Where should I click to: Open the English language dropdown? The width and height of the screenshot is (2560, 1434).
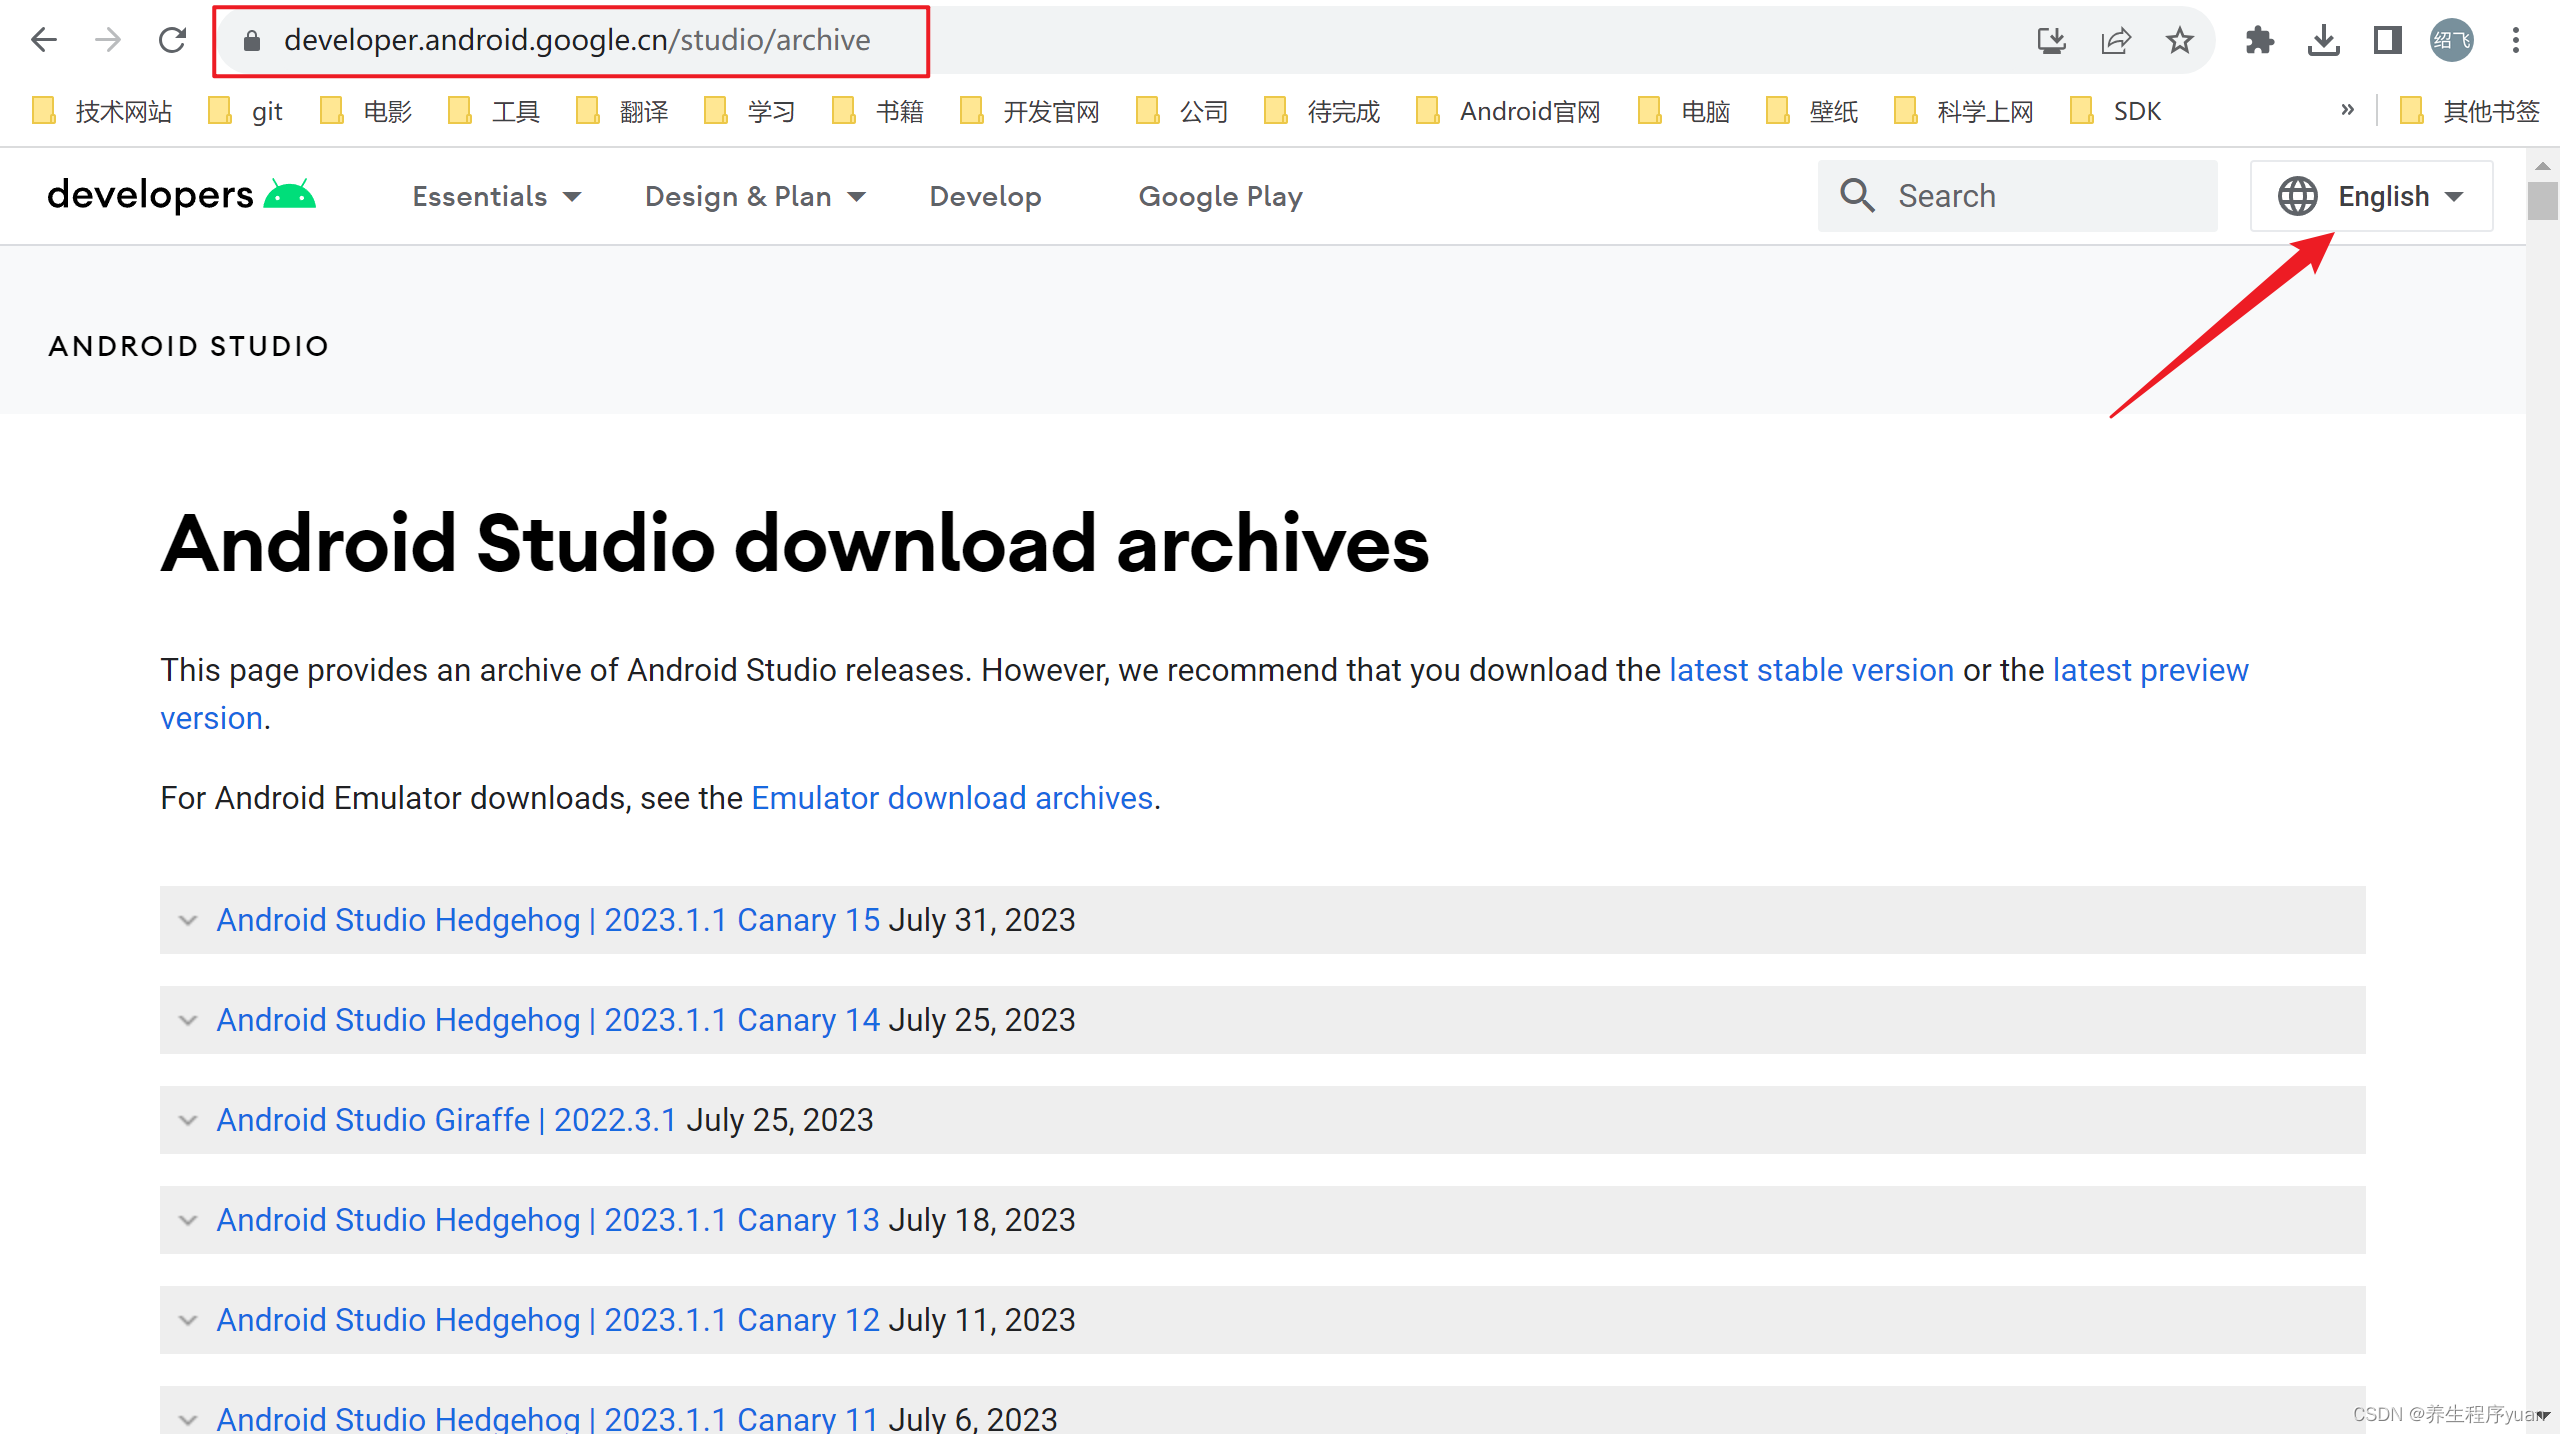tap(2371, 196)
